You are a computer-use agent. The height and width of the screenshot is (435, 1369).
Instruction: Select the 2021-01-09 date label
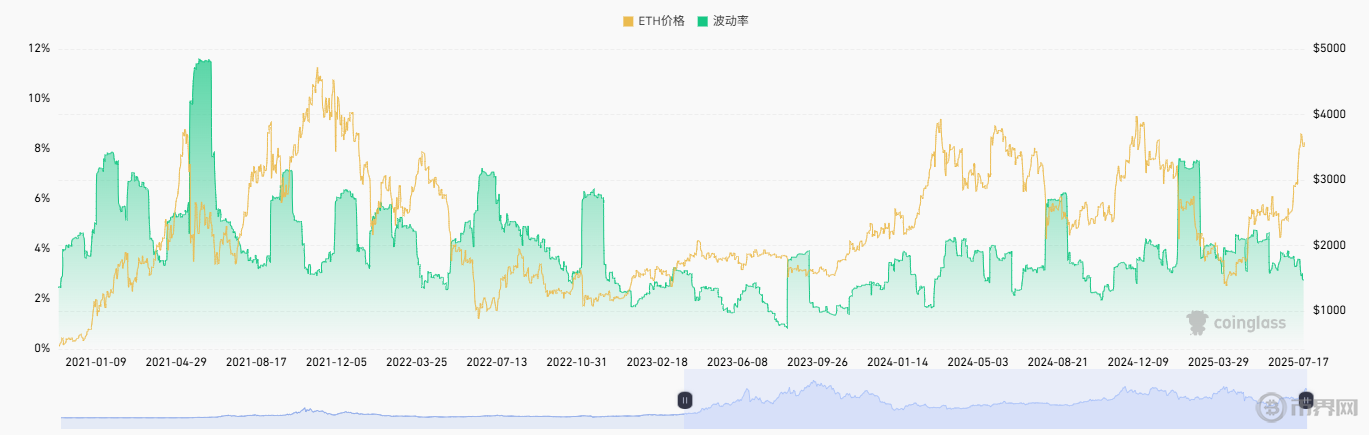[x=96, y=361]
